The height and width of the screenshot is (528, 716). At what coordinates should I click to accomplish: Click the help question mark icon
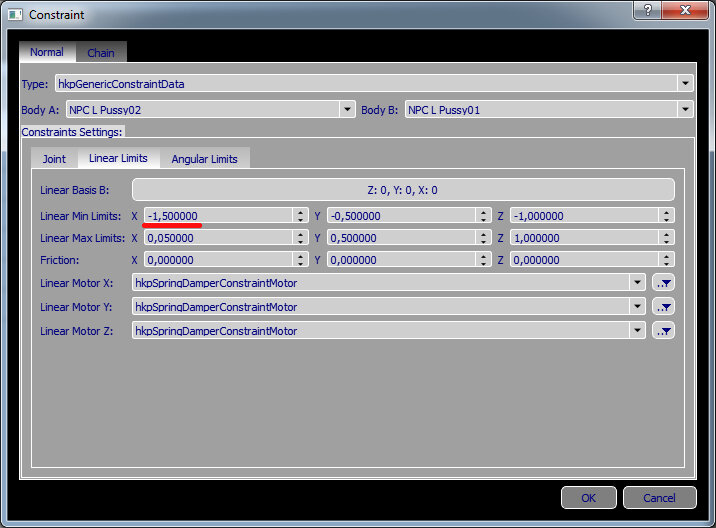[650, 10]
